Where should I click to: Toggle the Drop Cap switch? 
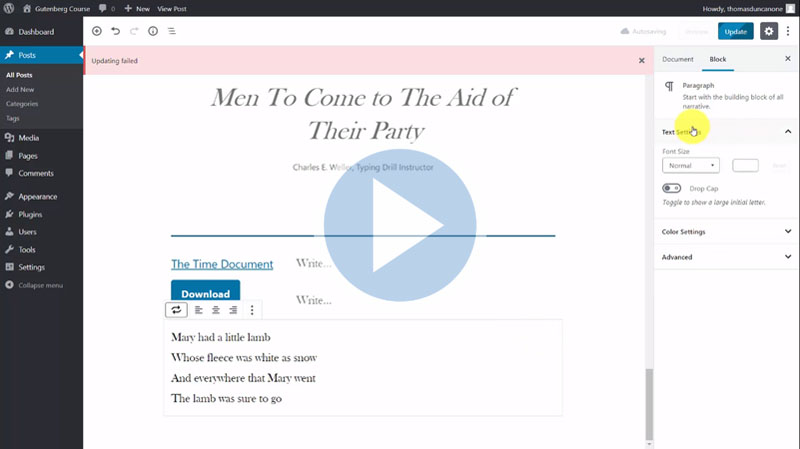(x=671, y=188)
